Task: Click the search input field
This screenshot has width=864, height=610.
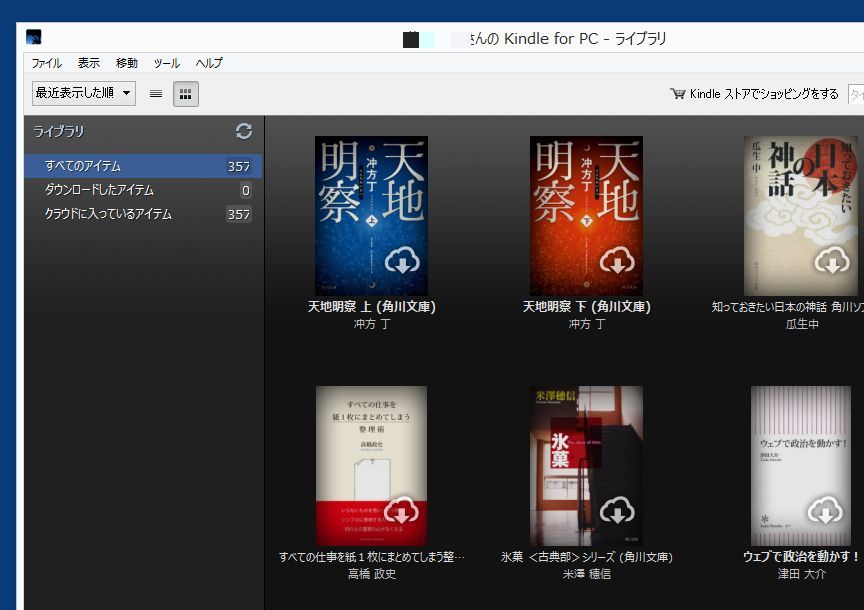Action: point(856,94)
